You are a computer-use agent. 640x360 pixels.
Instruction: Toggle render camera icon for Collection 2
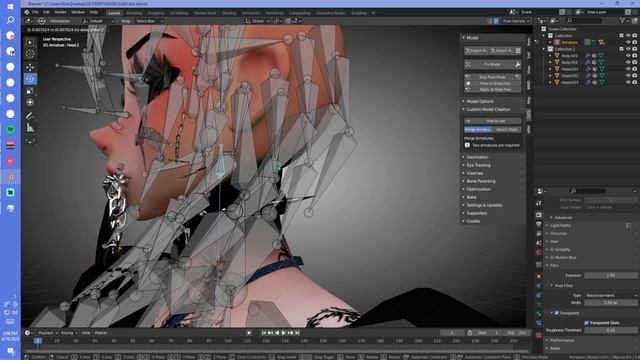[634, 49]
